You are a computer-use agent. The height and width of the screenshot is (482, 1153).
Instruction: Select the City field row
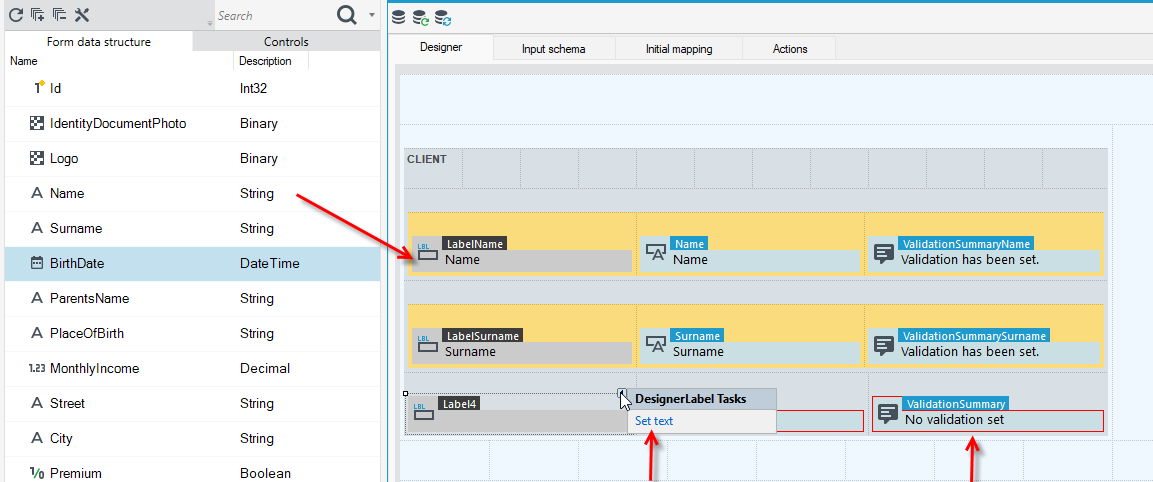coord(193,438)
